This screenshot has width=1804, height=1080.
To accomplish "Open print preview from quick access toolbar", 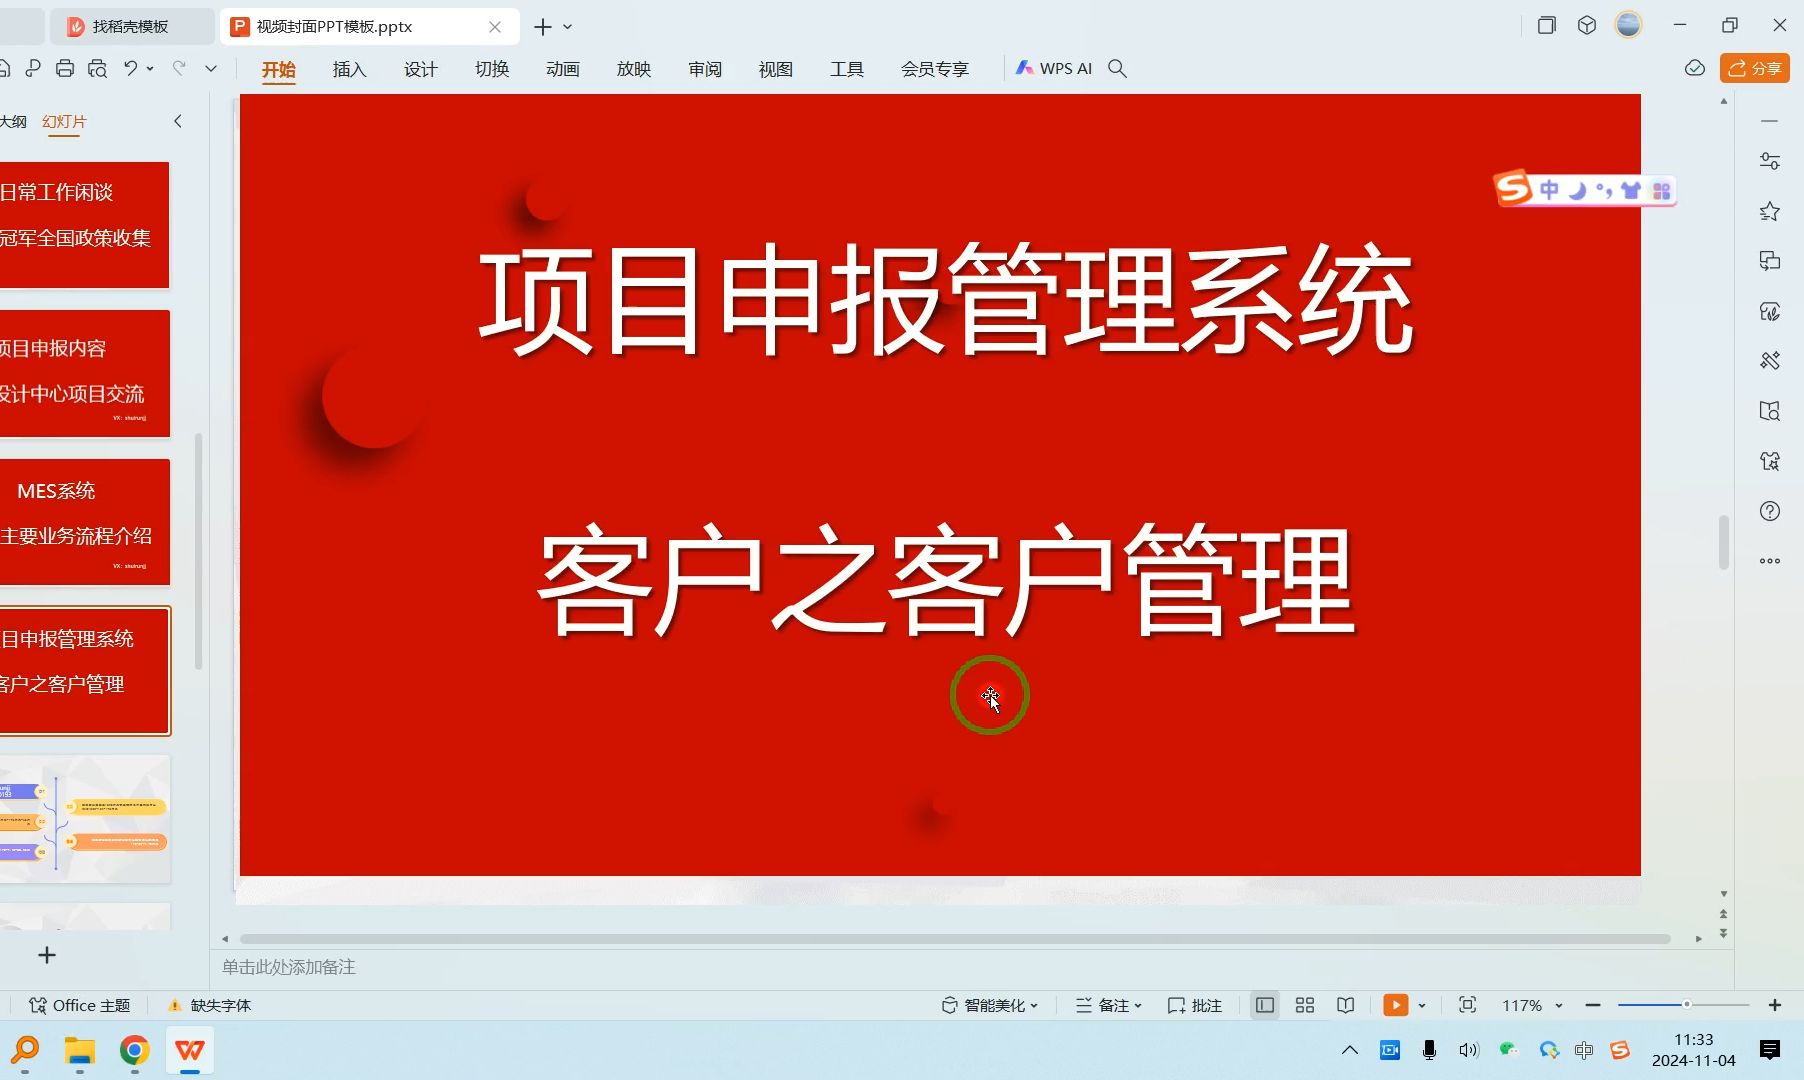I will (97, 68).
